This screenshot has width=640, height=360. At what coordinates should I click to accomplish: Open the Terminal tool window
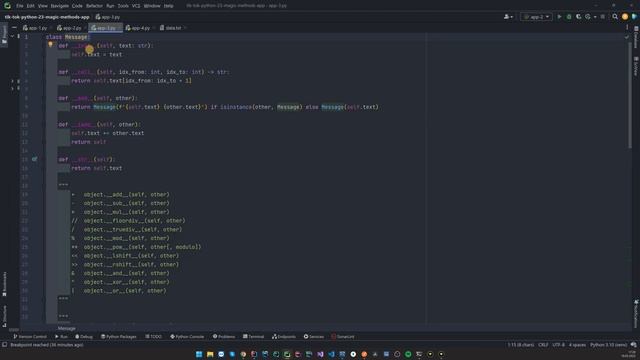point(253,337)
